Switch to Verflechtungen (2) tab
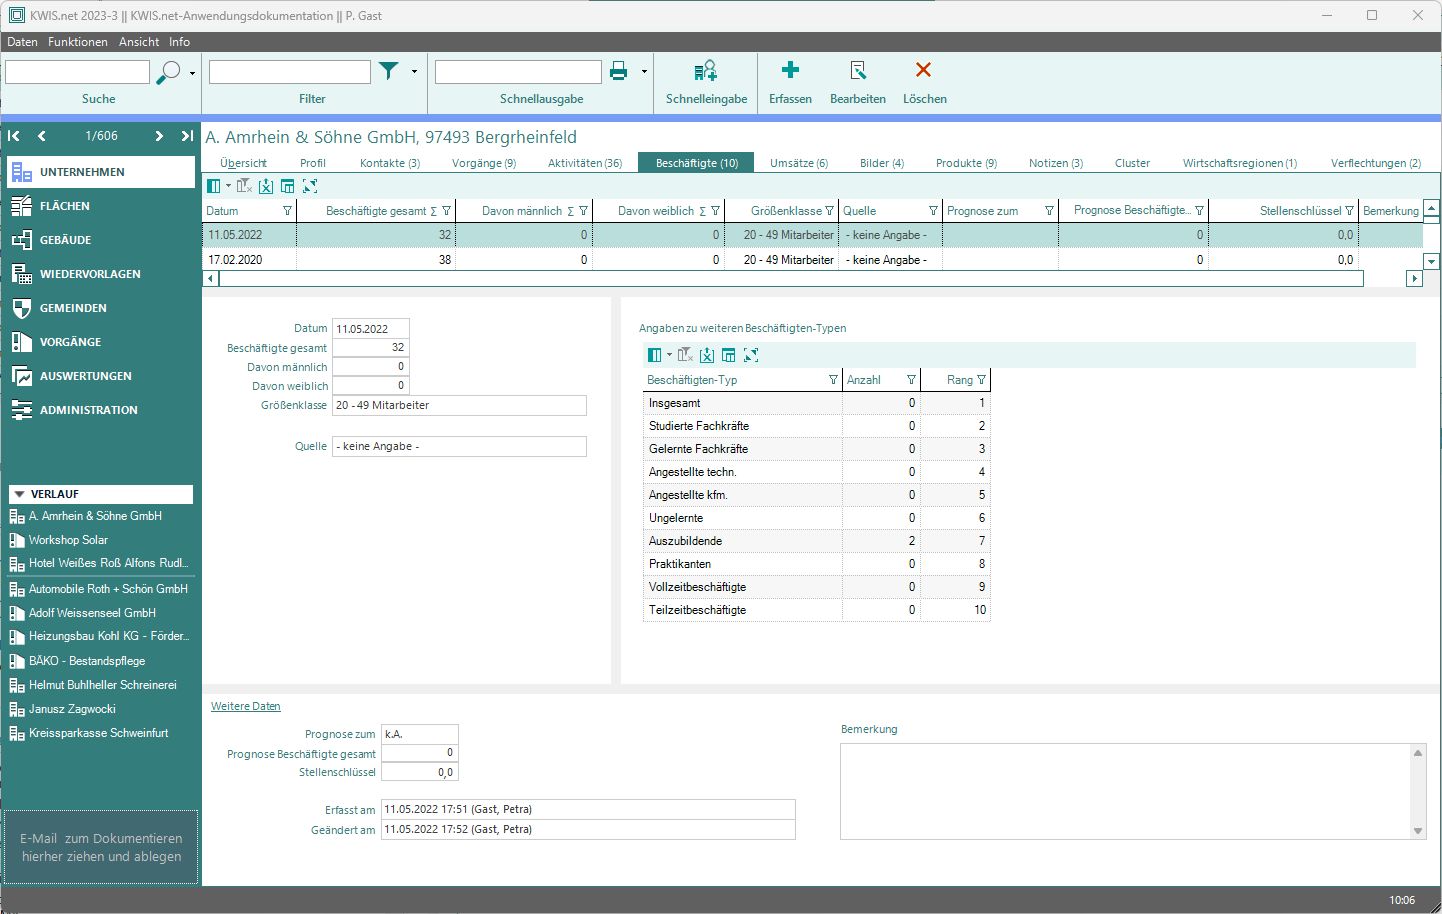The image size is (1442, 914). pyautogui.click(x=1376, y=163)
